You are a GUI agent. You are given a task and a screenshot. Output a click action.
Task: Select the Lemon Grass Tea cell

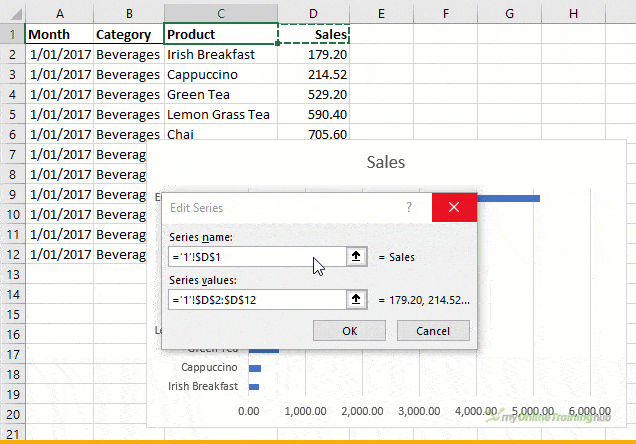click(x=221, y=114)
